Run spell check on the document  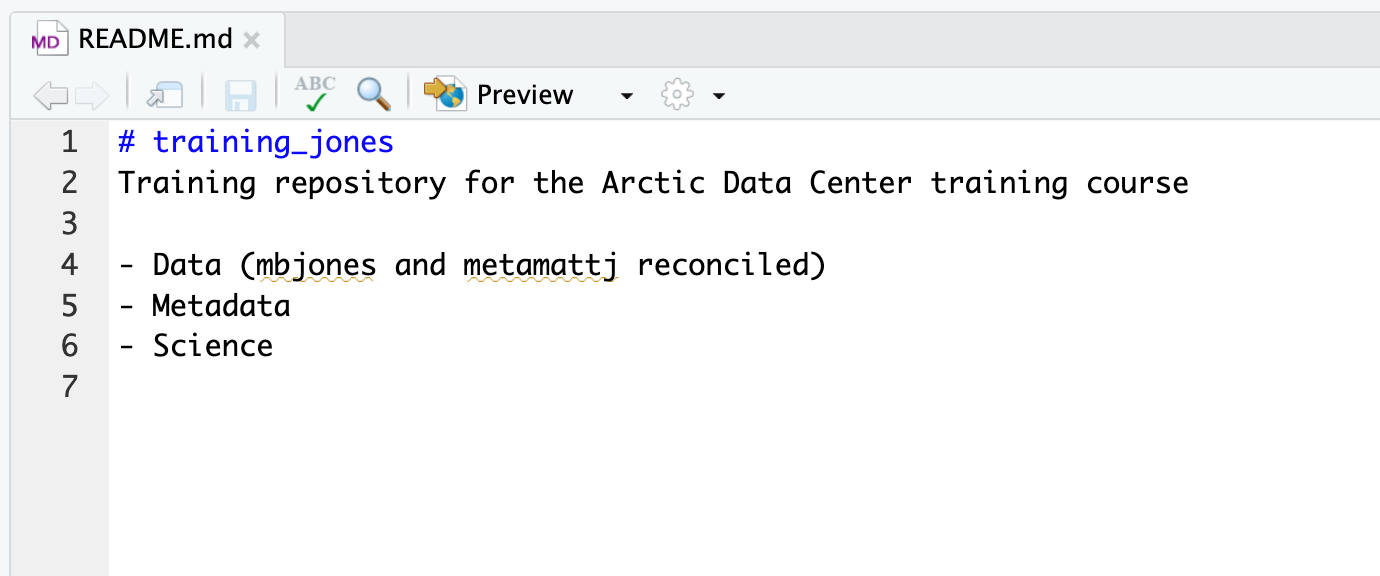(x=313, y=92)
